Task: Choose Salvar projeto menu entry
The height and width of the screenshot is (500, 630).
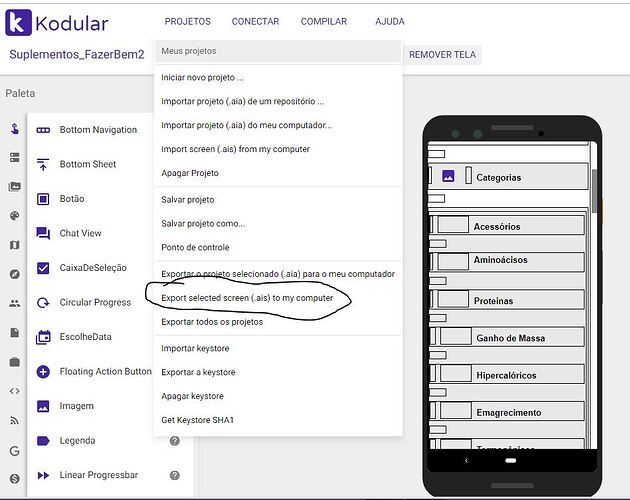Action: (x=278, y=200)
